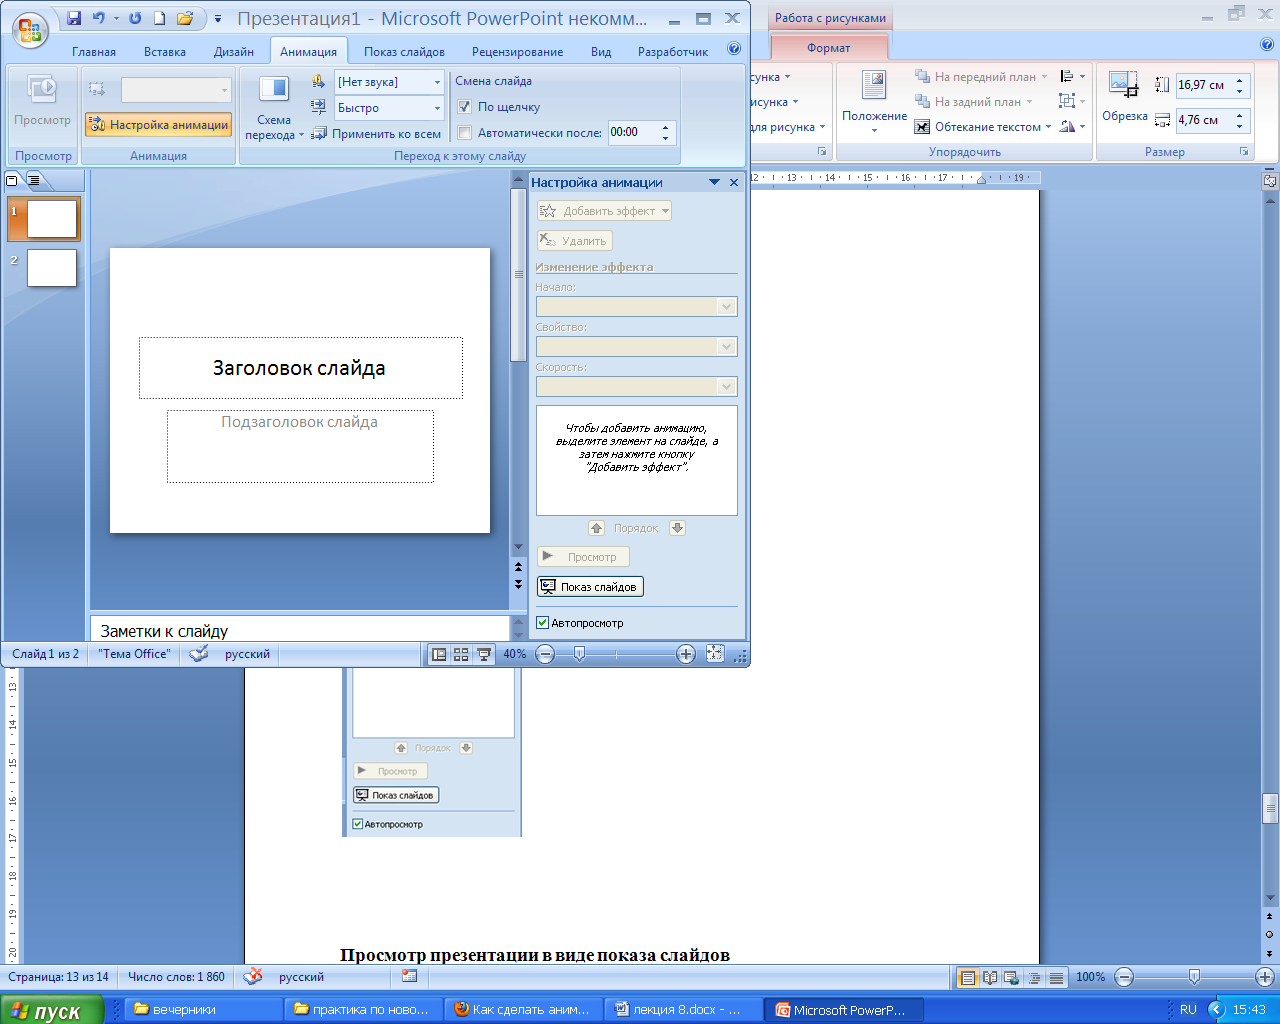Screen dimensions: 1280x1024
Task: Click Windows пуск start button
Action: 52,1010
